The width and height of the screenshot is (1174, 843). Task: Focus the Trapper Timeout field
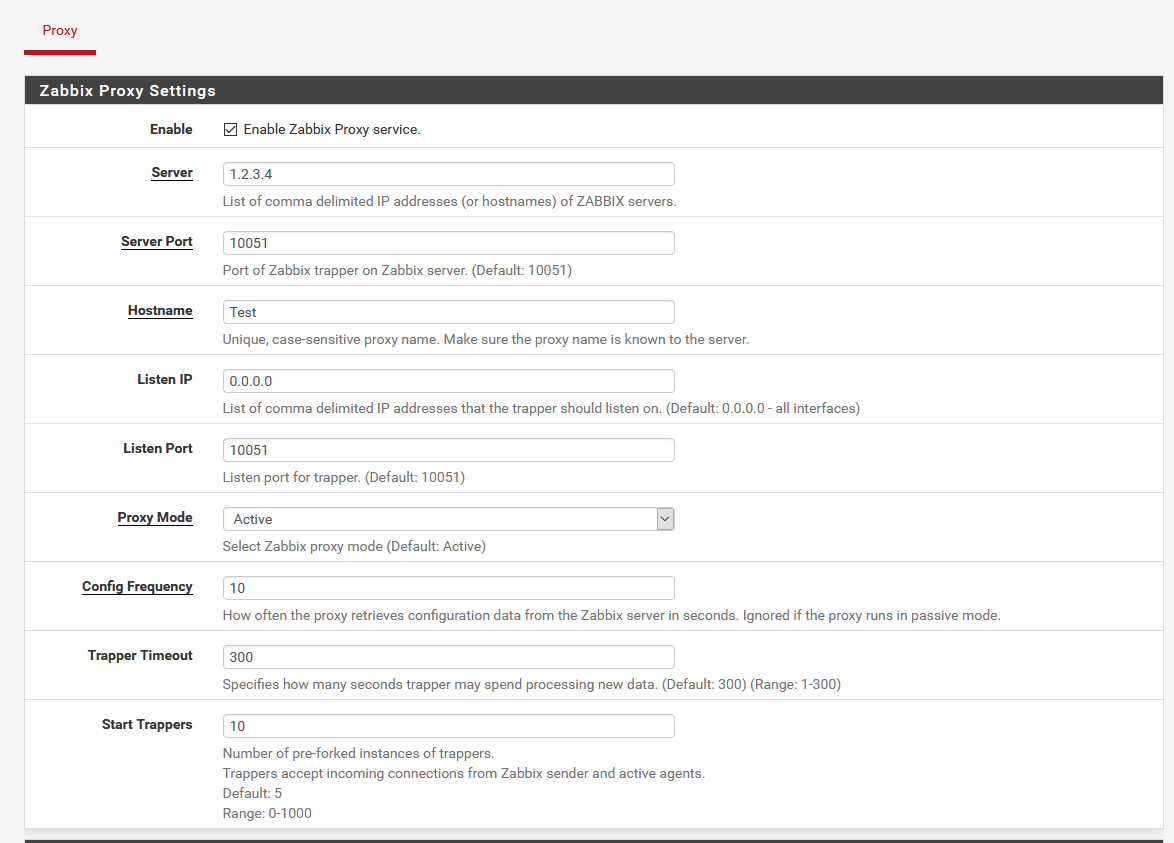coord(448,657)
